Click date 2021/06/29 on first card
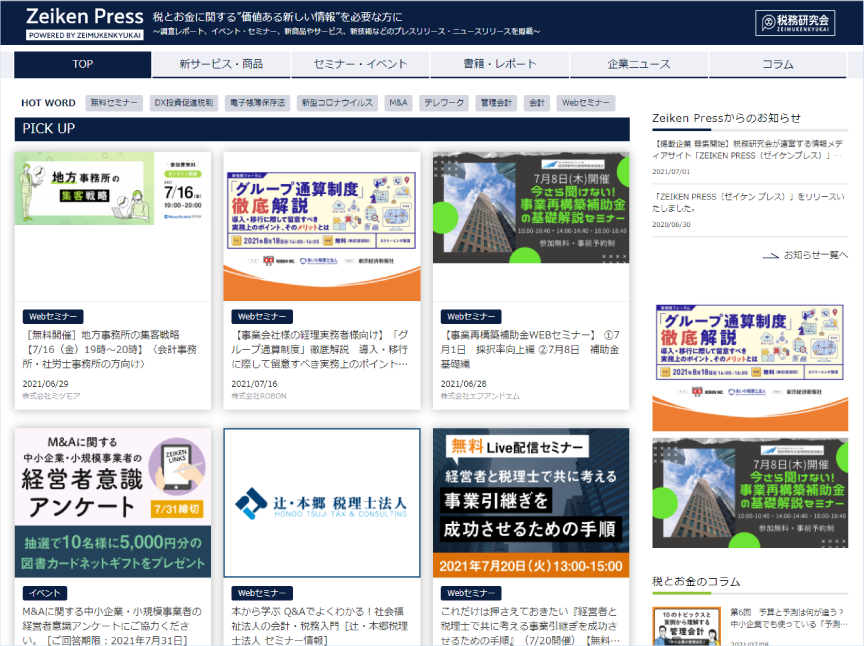 (45, 384)
